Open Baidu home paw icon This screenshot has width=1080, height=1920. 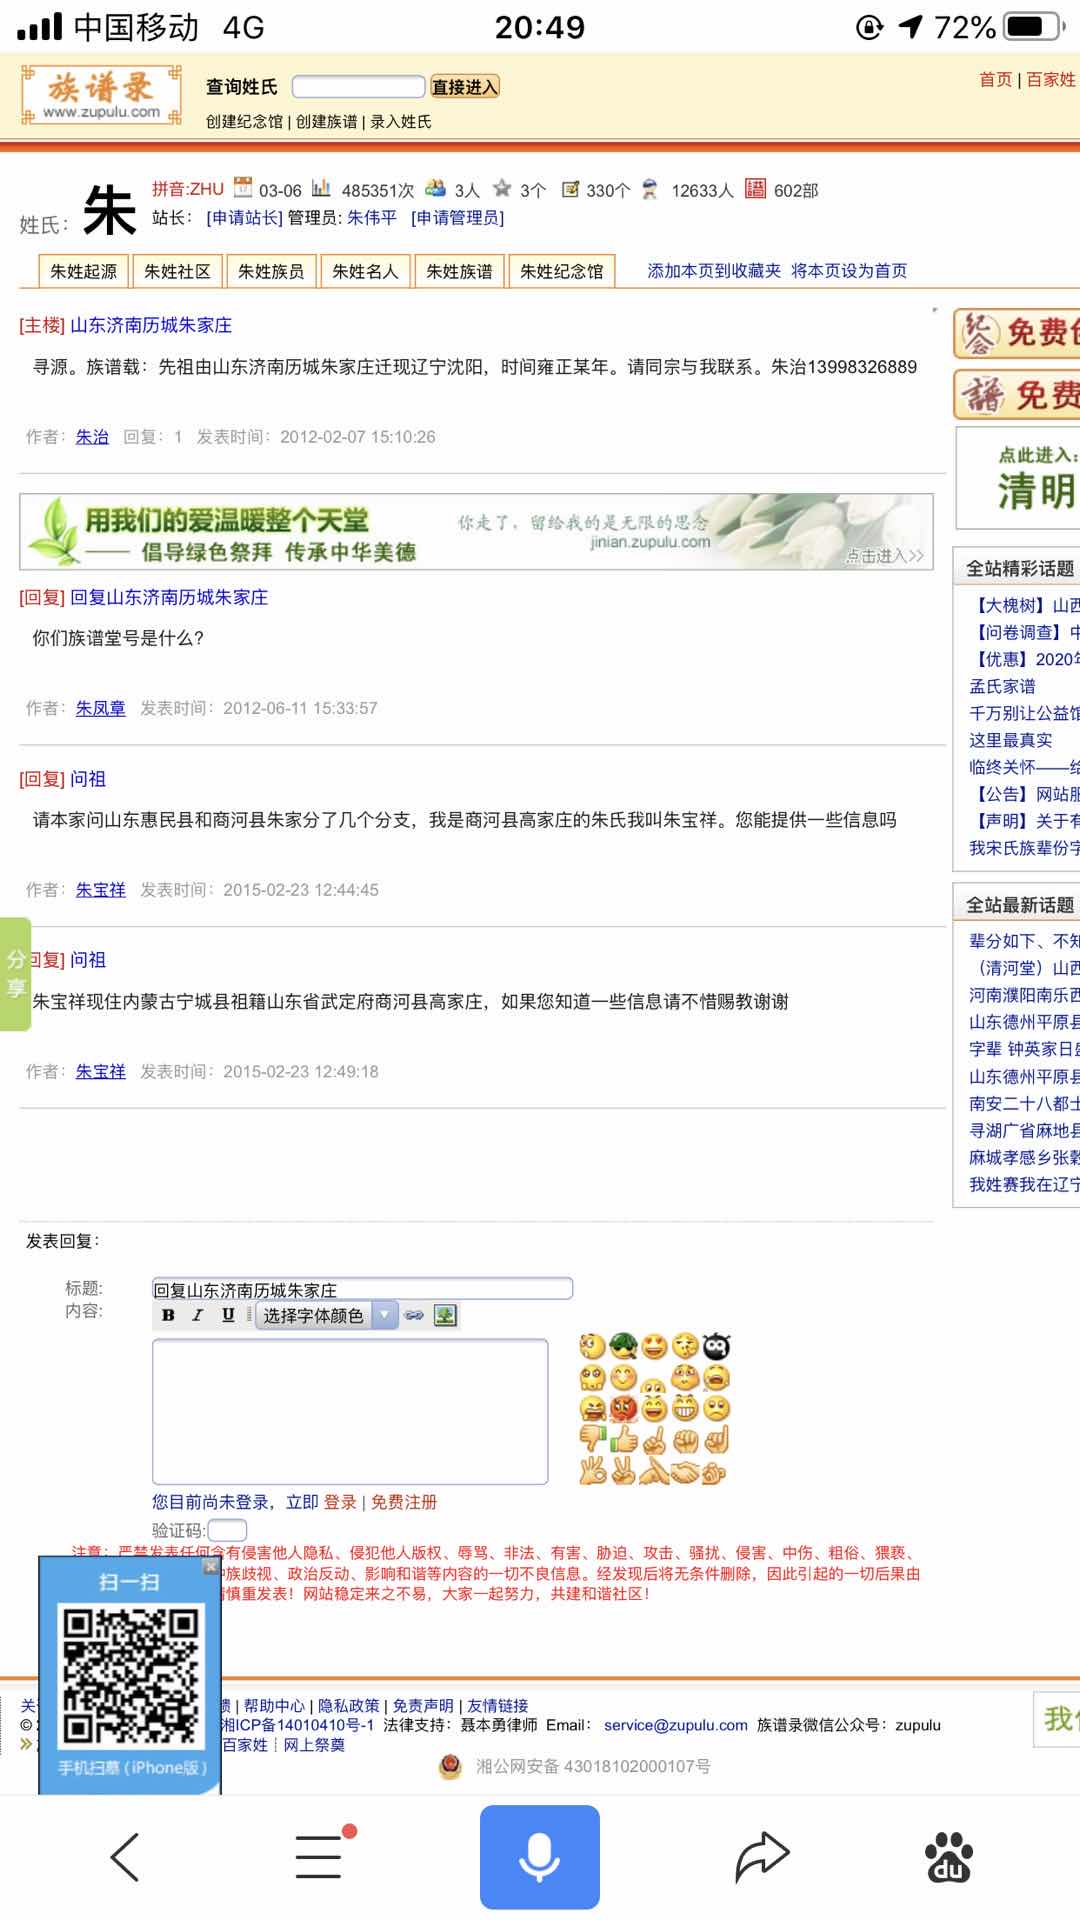948,1857
